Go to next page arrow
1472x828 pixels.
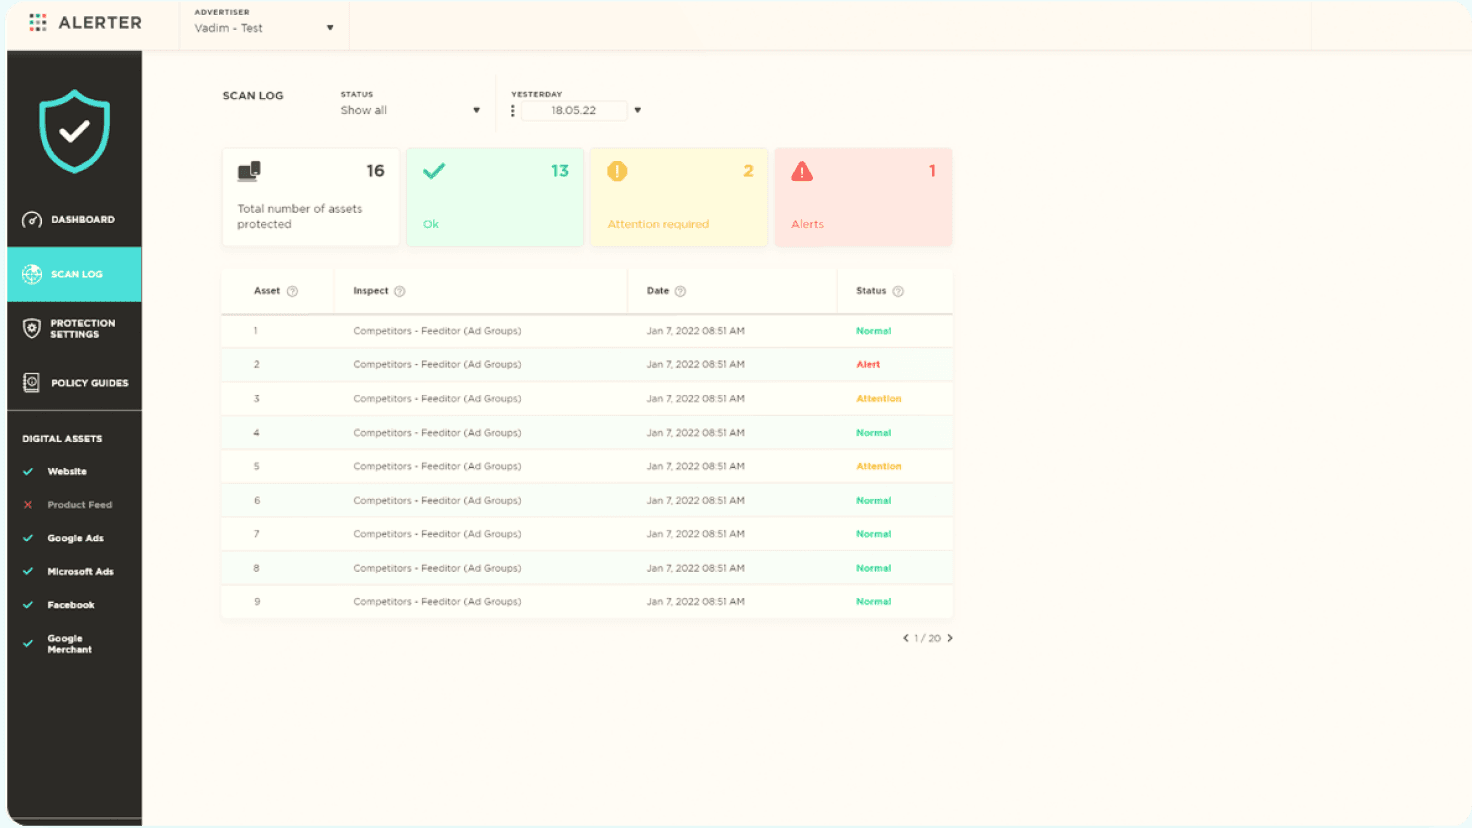[950, 638]
